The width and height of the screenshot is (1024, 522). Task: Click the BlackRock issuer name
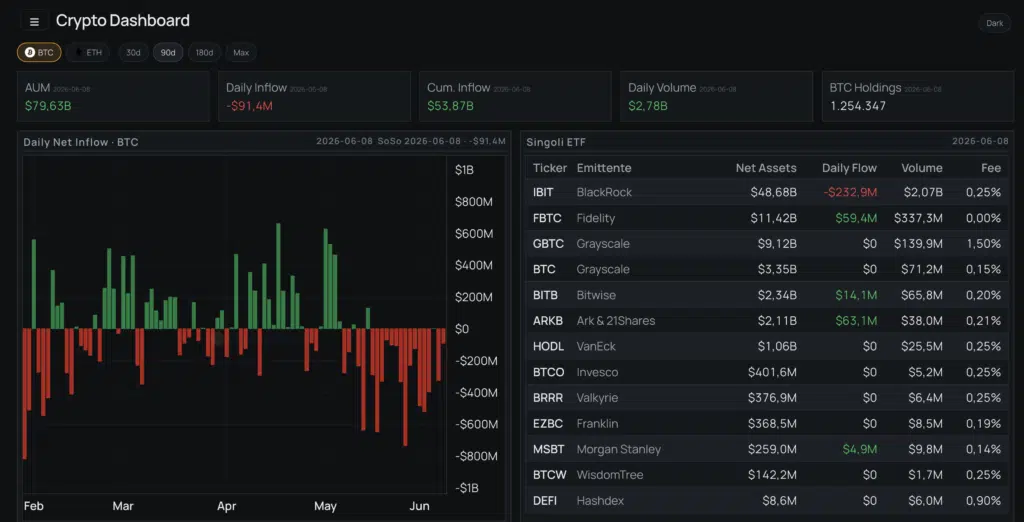click(x=604, y=192)
